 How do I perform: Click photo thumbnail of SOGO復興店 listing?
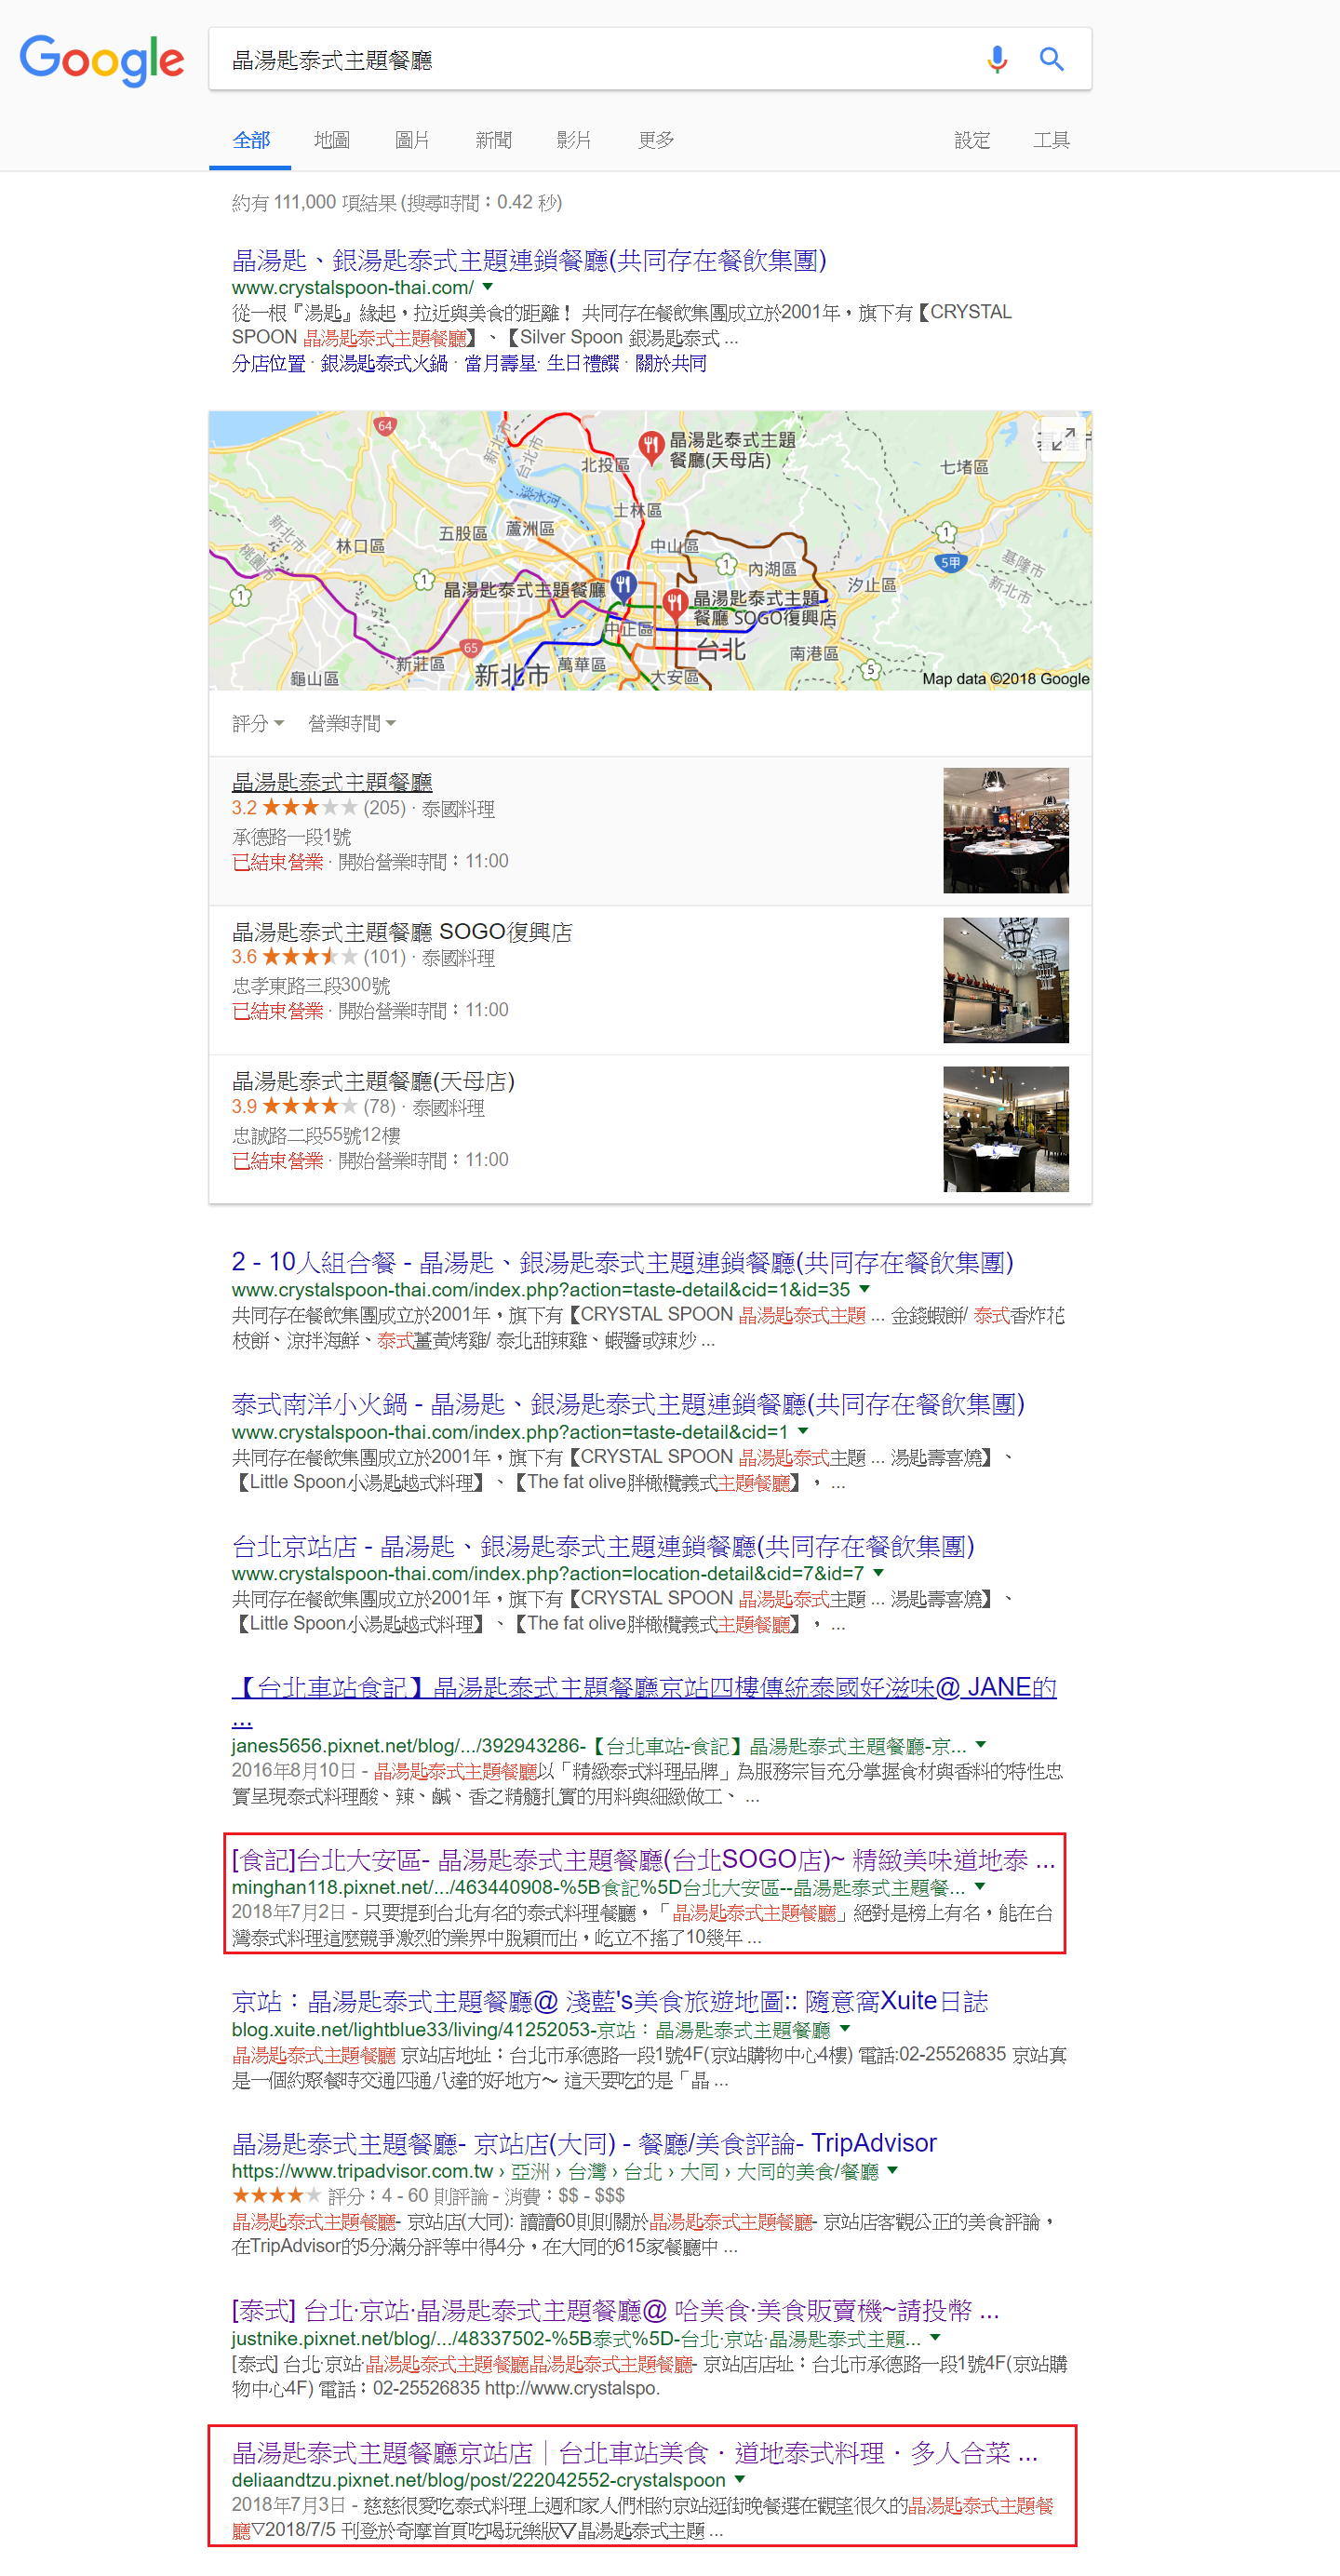point(1005,980)
